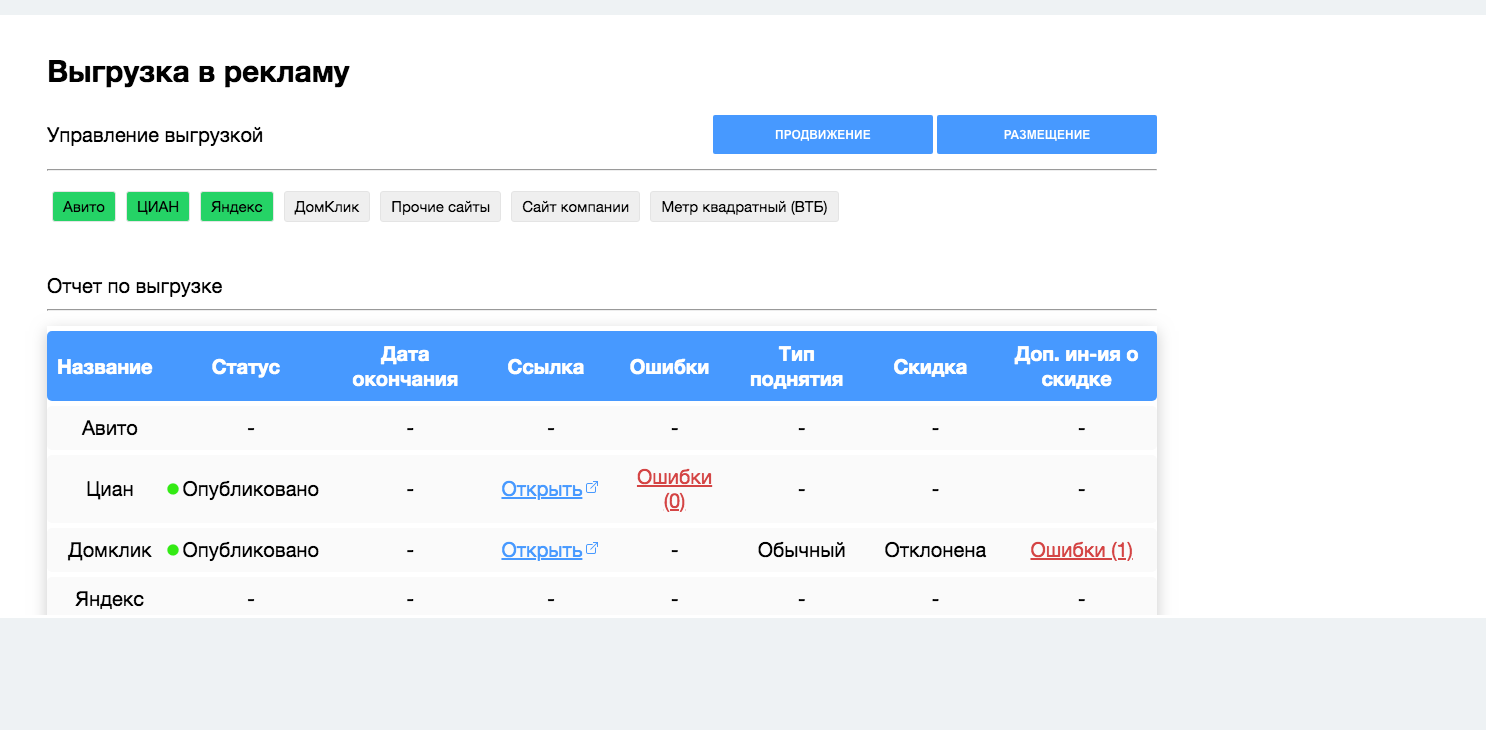This screenshot has width=1486, height=730.
Task: Click the external link icon in Домклик row
Action: pyautogui.click(x=592, y=549)
